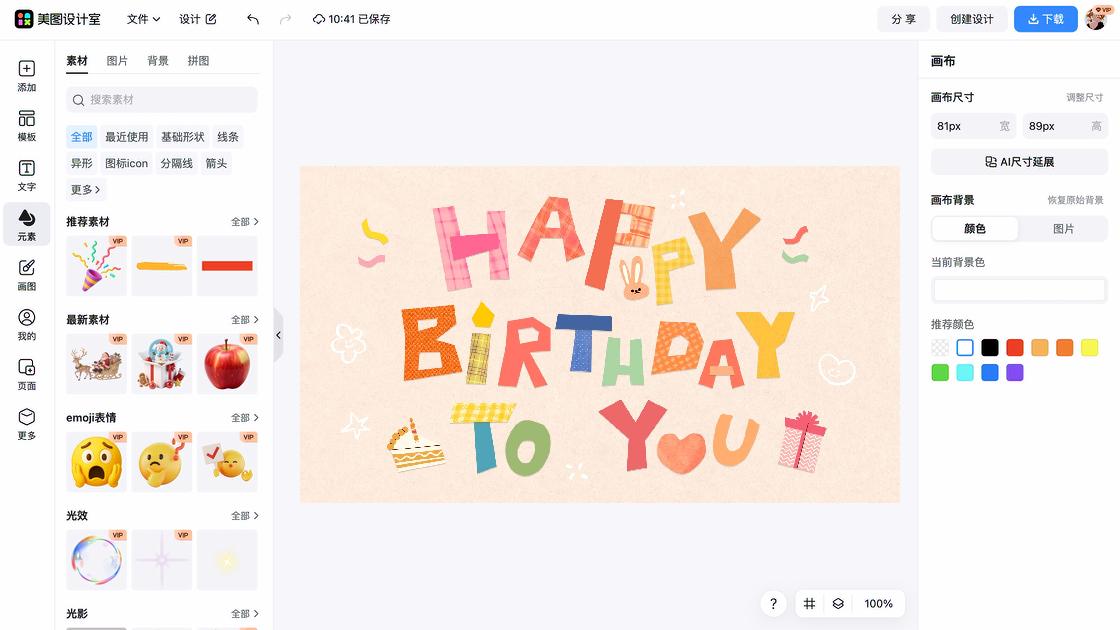1120x630 pixels.
Task: Switch to the 背景 tab
Action: coord(158,61)
